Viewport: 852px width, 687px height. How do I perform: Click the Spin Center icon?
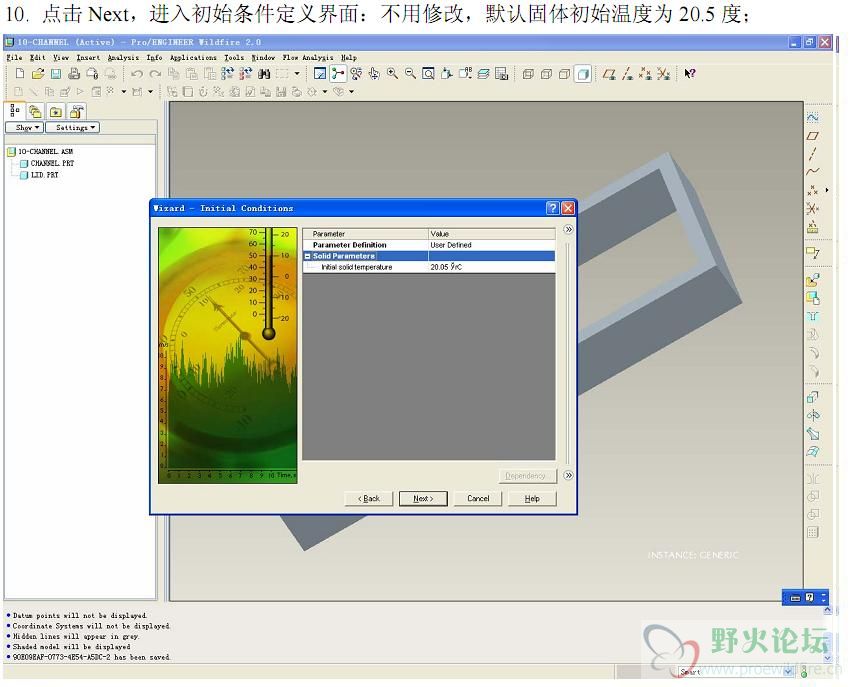[337, 73]
